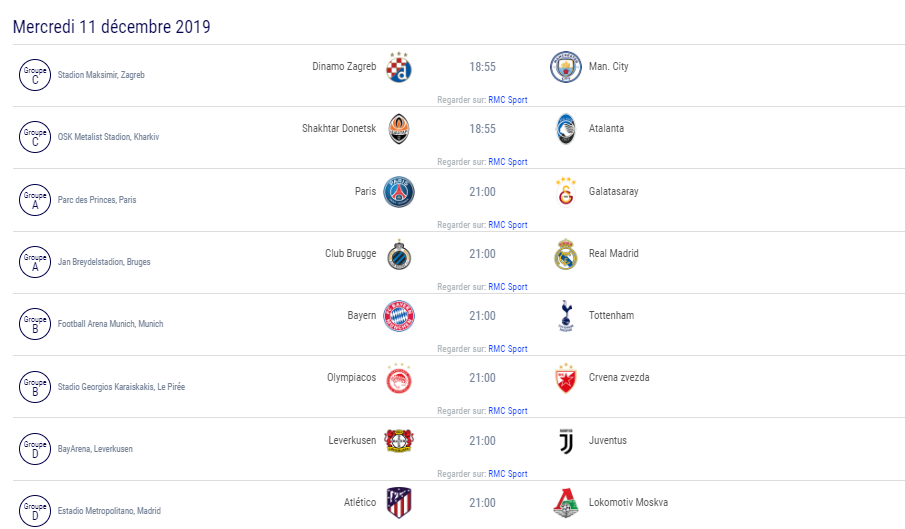Open RMC Sport link for Dinamo Zagreb match

click(x=508, y=100)
